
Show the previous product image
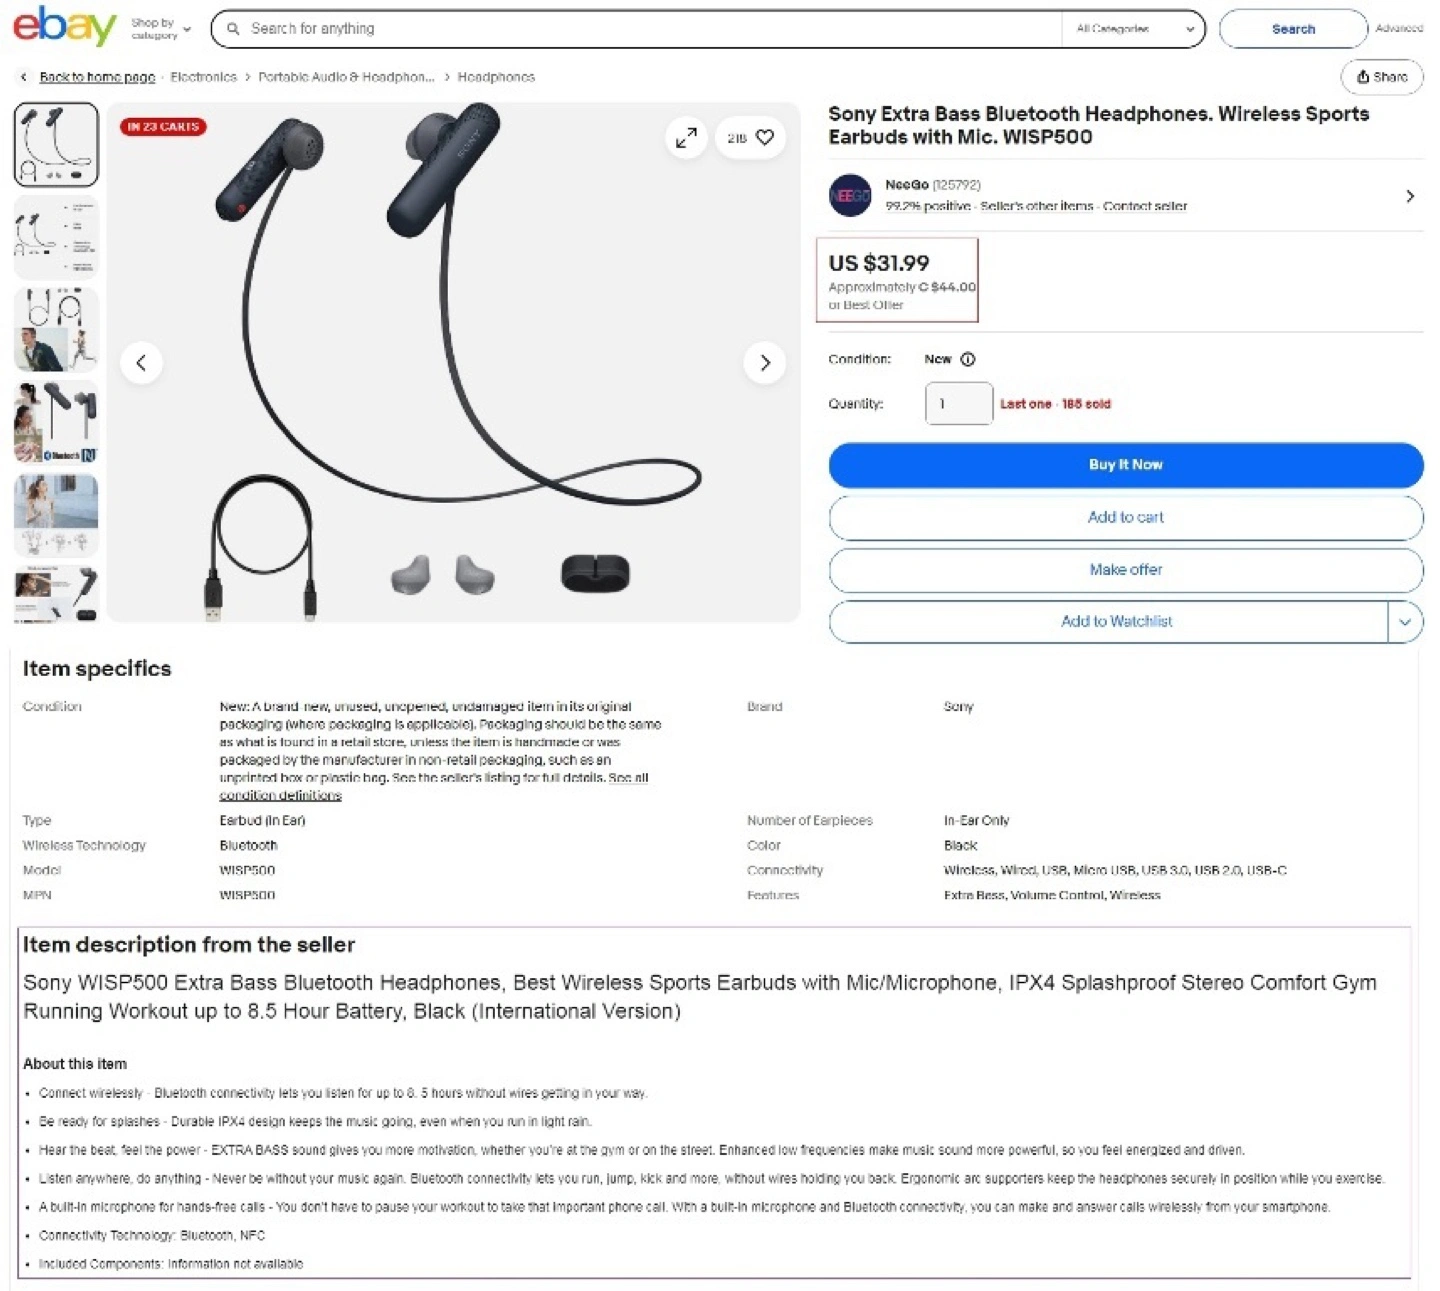tap(141, 363)
